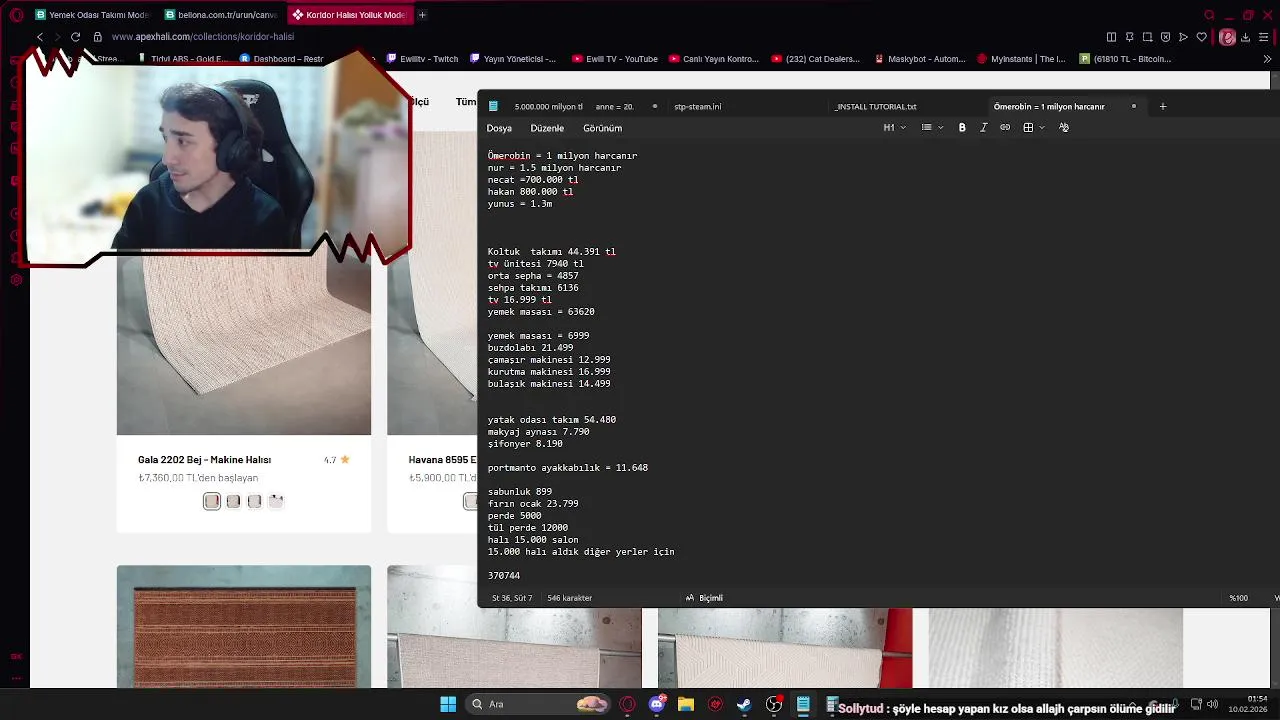
Task: Click the heart icon in browser toolbar
Action: [x=1201, y=37]
